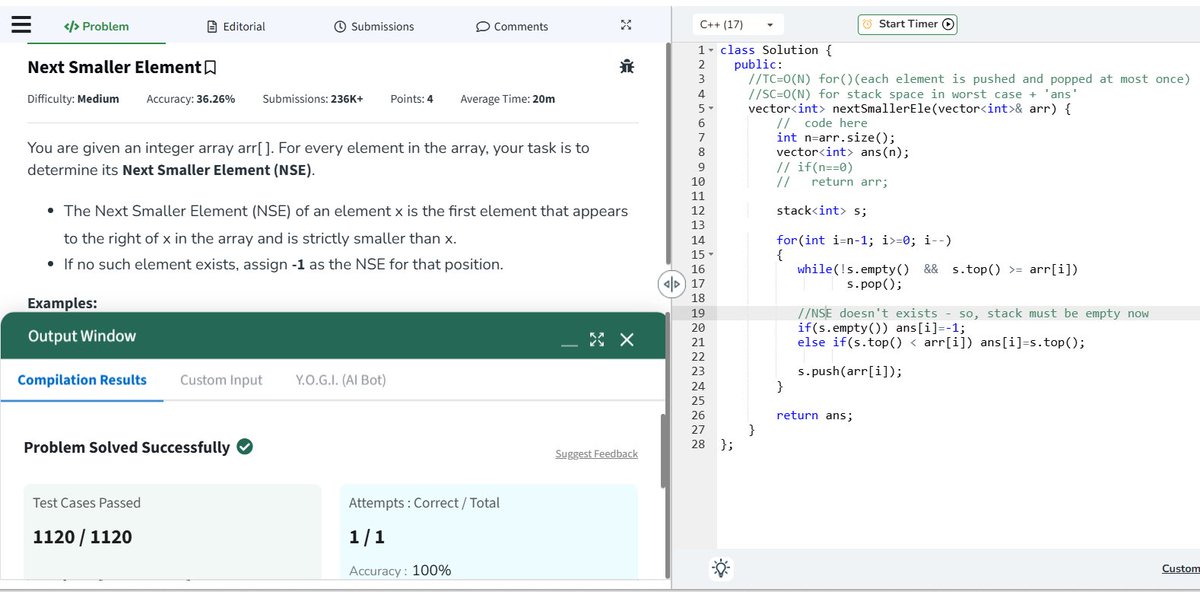Click the Start Timer button
This screenshot has width=1200, height=592.
click(x=908, y=24)
